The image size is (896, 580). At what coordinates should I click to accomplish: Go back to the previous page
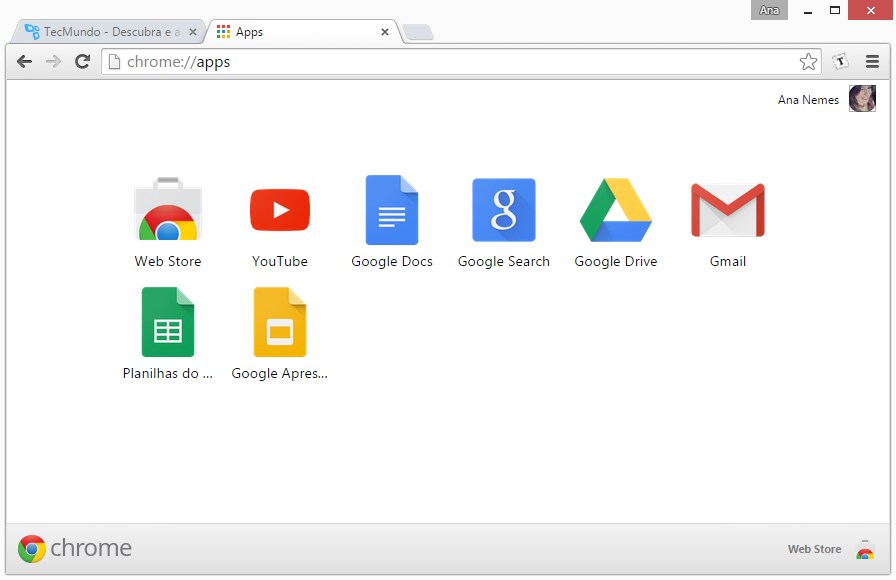[24, 62]
